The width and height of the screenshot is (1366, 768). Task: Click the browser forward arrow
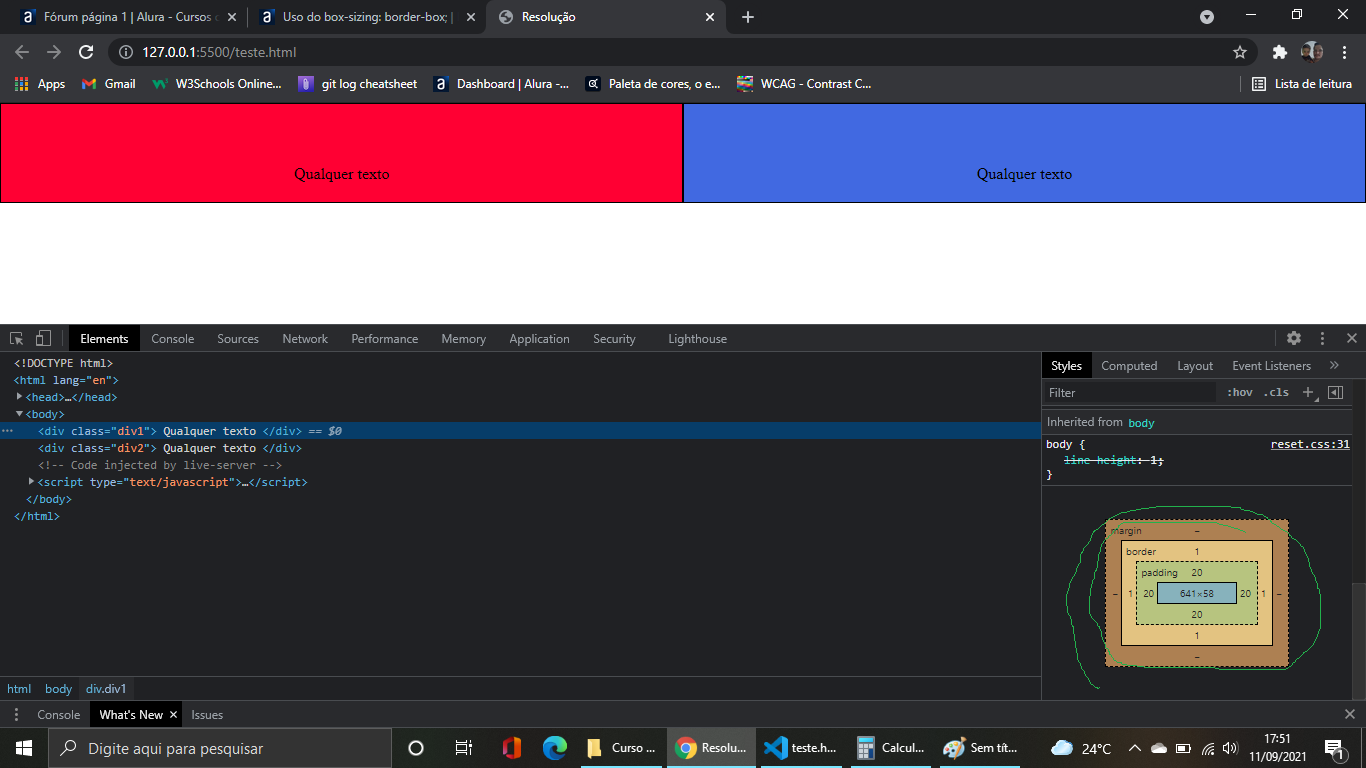pyautogui.click(x=54, y=52)
